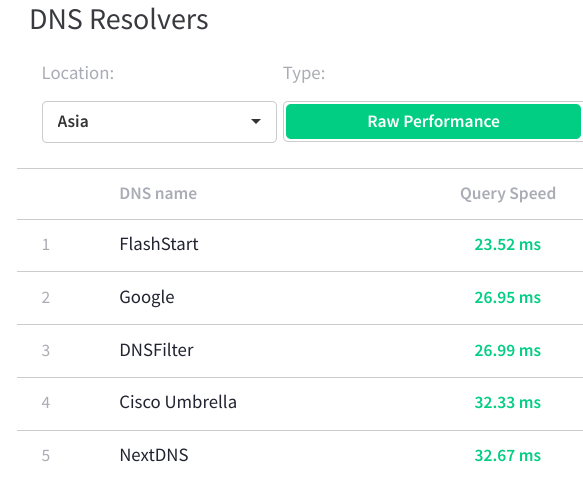Click the 26.95 ms query speed value
Image resolution: width=583 pixels, height=481 pixels.
point(508,297)
